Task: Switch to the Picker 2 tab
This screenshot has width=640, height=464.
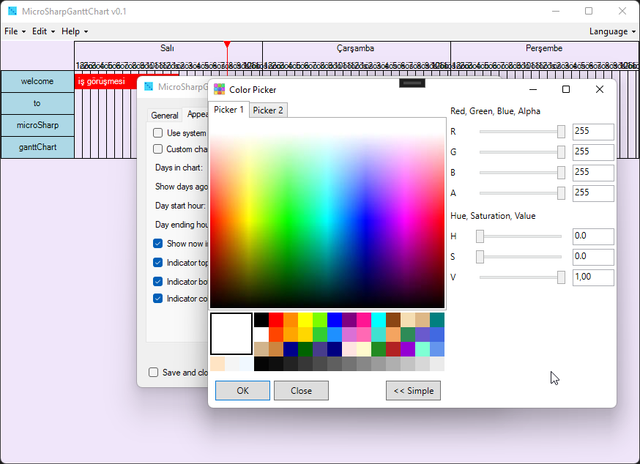Action: [x=267, y=110]
